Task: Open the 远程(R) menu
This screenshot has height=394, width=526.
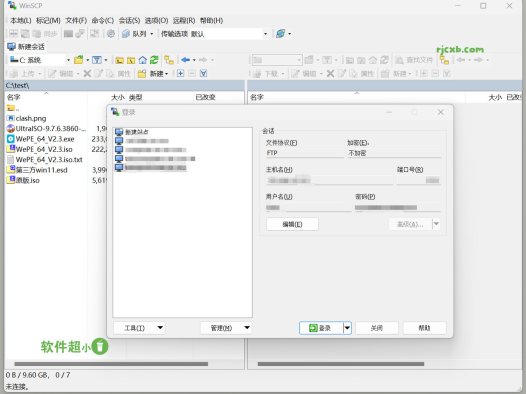Action: pyautogui.click(x=184, y=20)
